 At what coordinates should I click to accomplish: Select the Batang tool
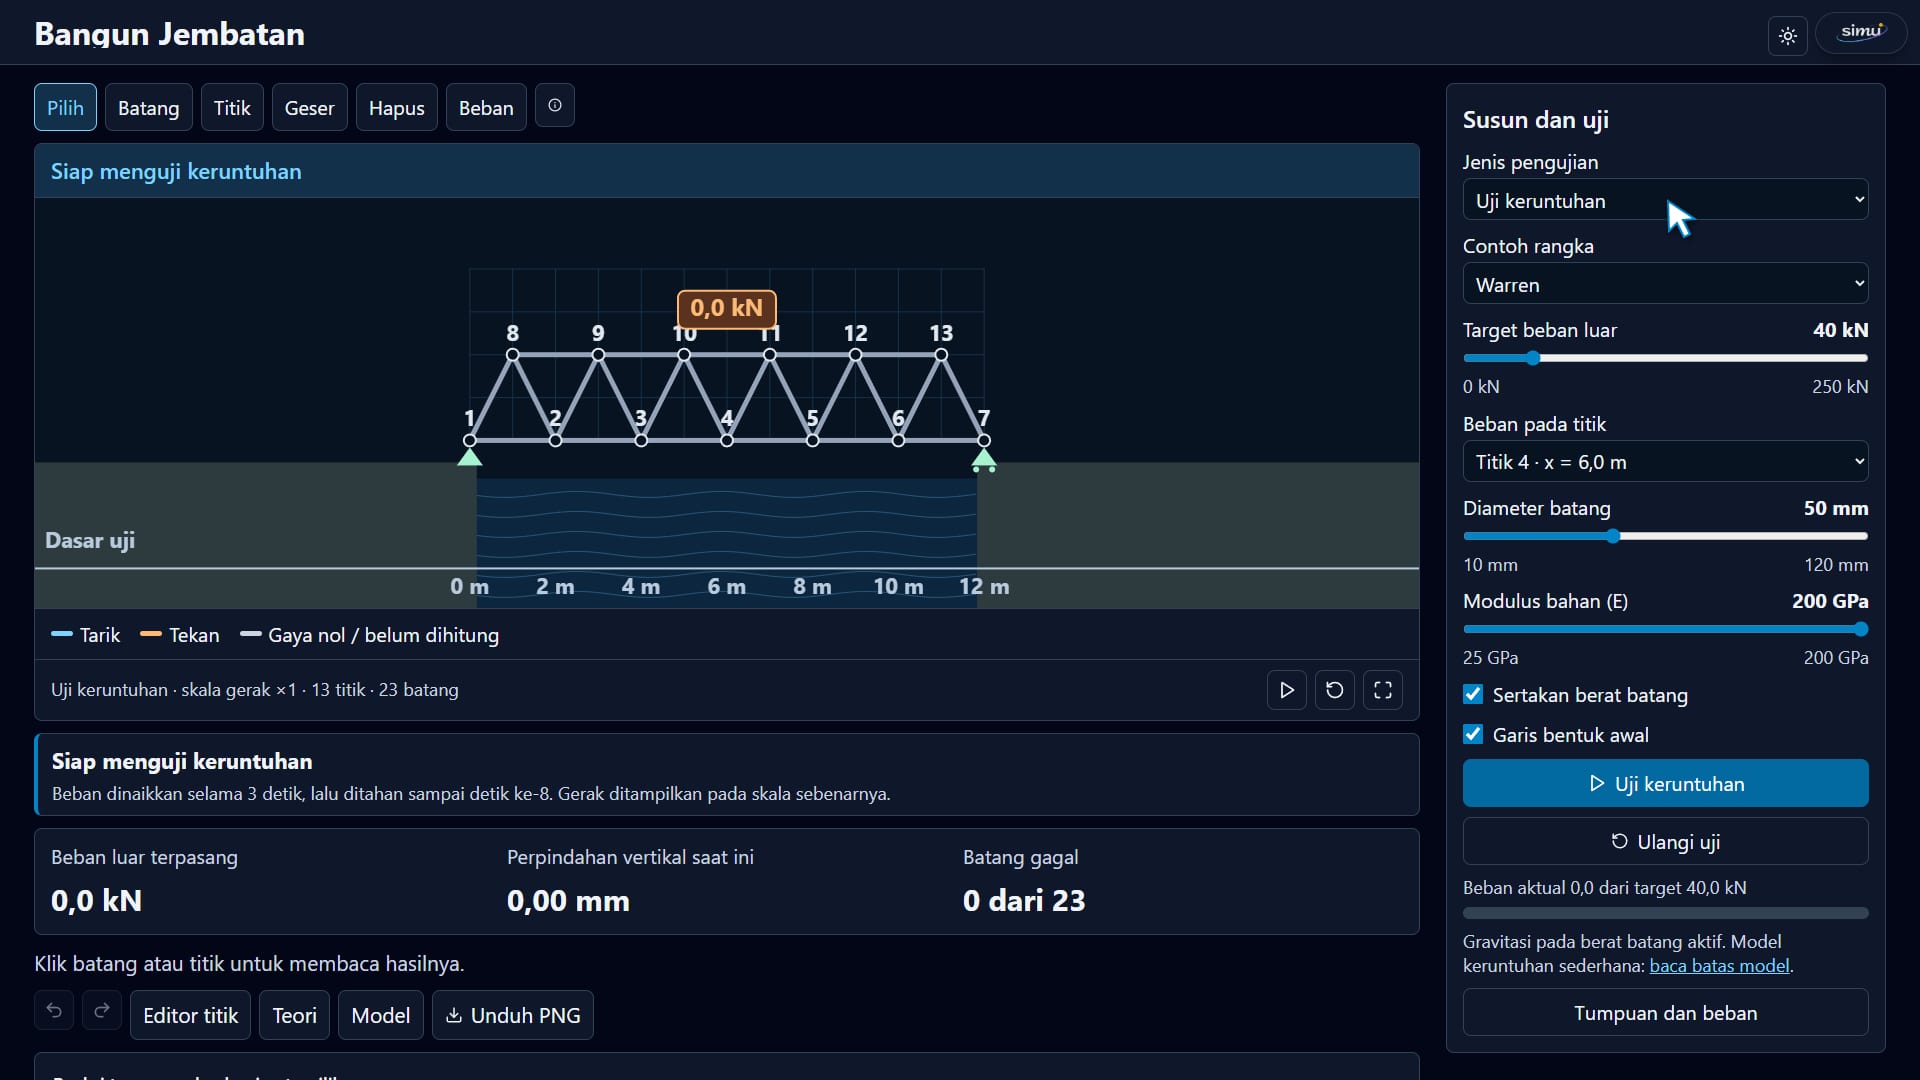[x=149, y=107]
